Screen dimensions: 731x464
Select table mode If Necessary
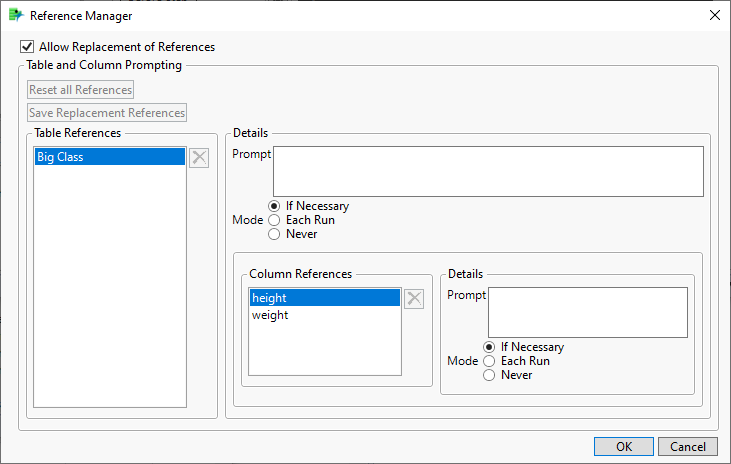(275, 206)
